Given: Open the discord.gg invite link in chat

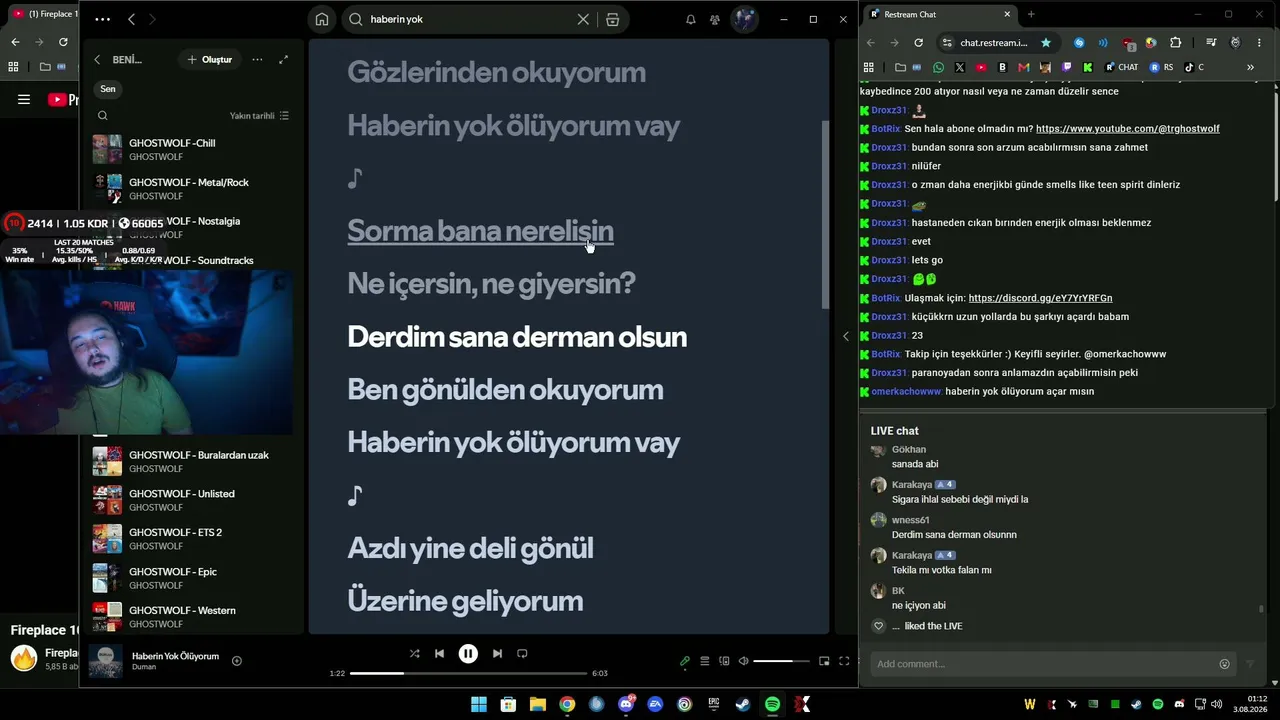Looking at the screenshot, I should [1040, 298].
